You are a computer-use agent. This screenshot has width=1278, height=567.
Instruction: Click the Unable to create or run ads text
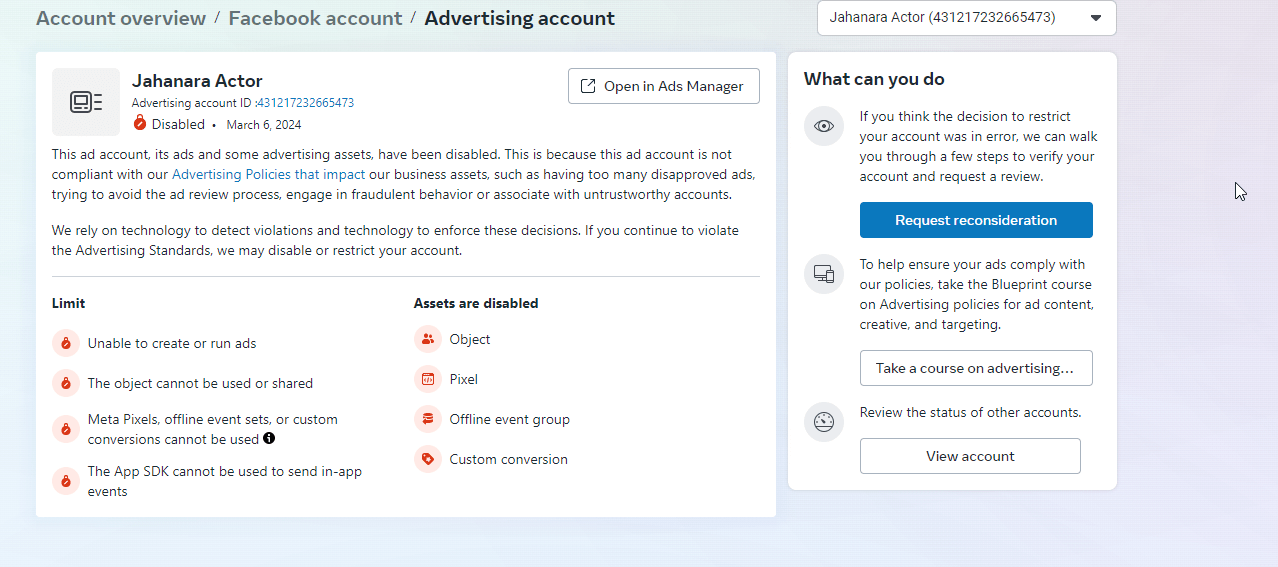coord(172,343)
